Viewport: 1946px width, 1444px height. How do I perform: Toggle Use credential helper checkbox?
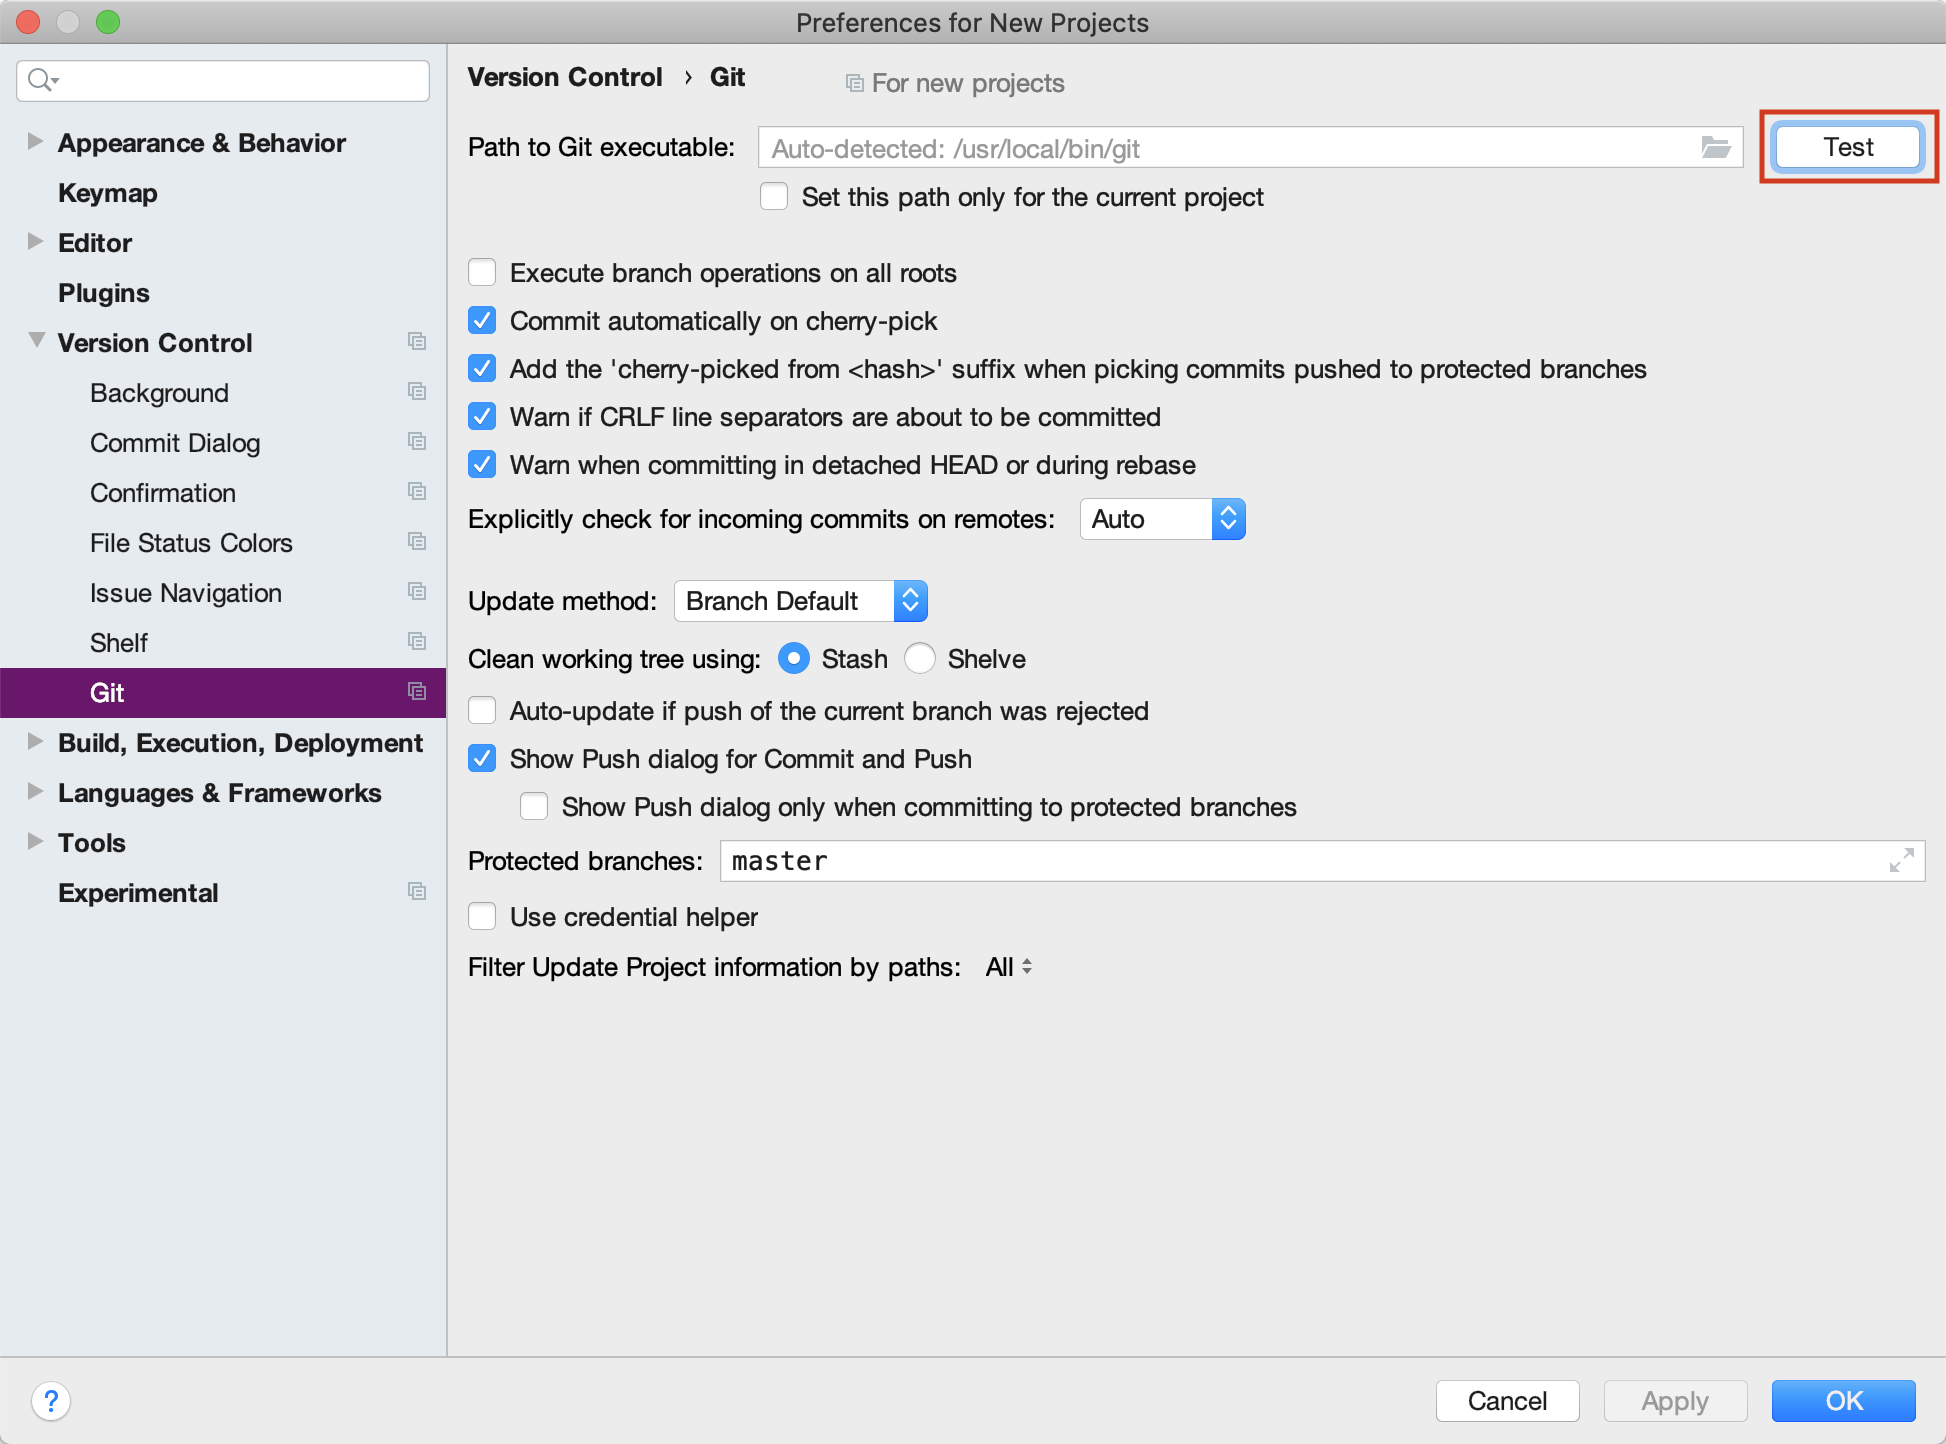pos(485,916)
